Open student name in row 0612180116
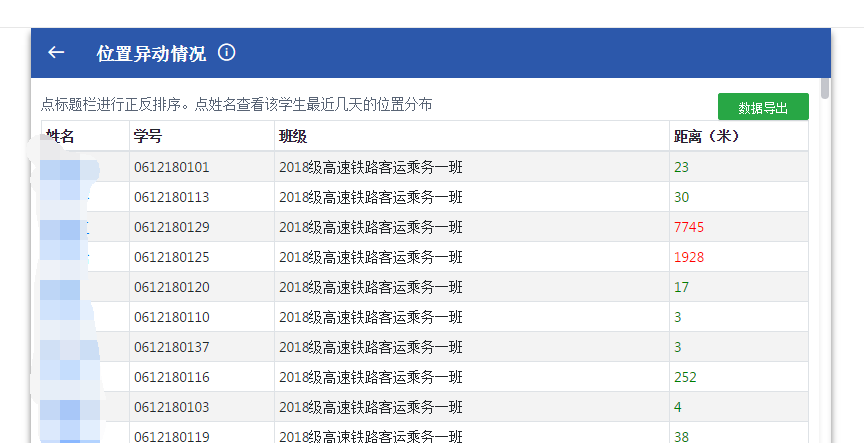 tap(70, 377)
